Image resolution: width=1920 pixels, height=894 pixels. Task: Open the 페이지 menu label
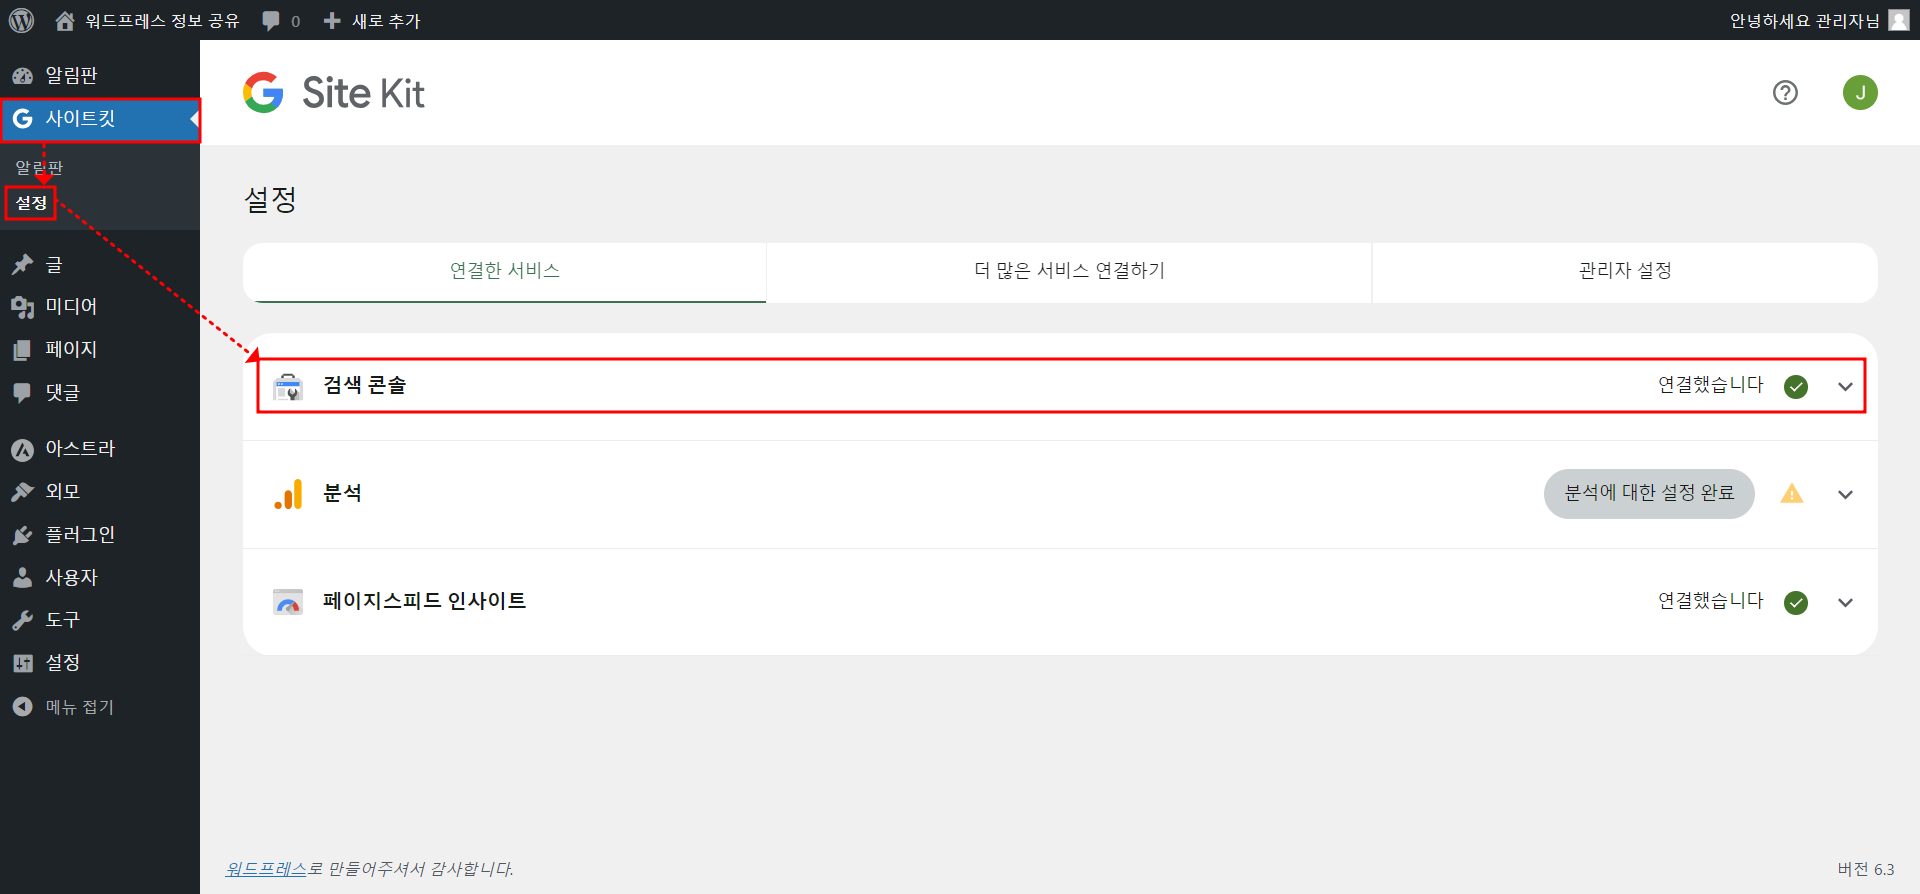coord(71,350)
